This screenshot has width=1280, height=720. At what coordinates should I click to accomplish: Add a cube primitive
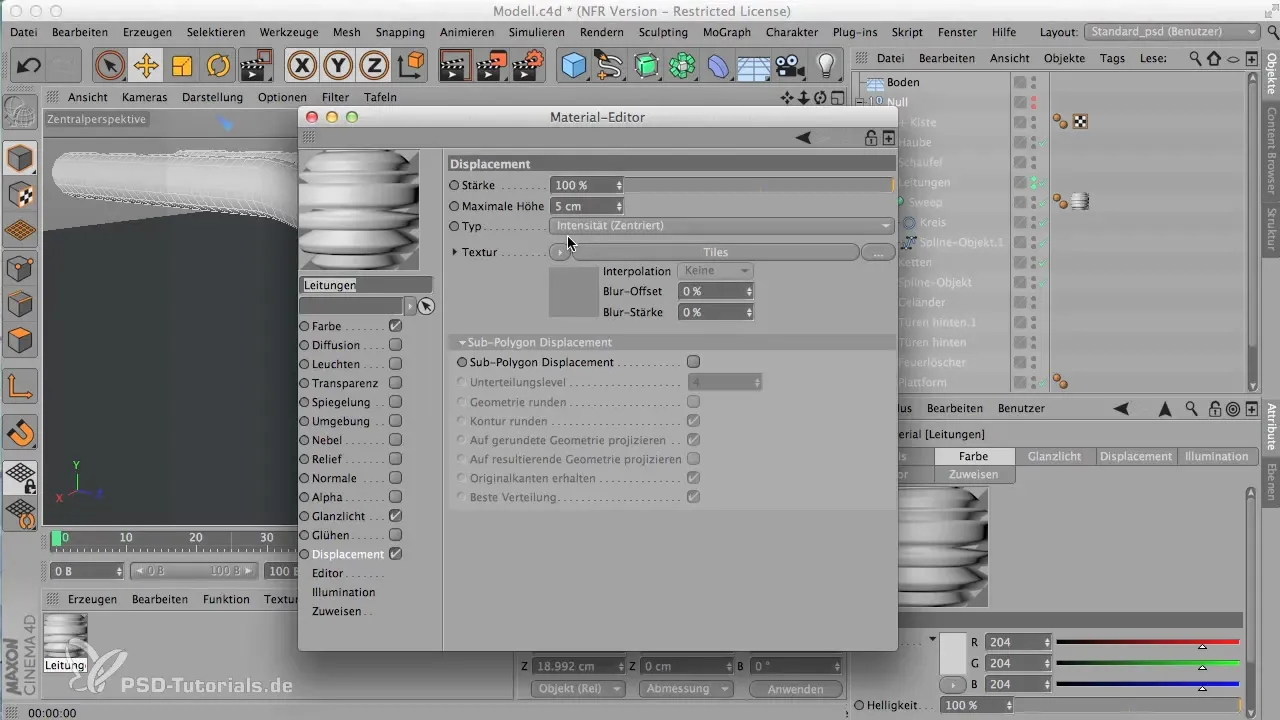tap(574, 66)
